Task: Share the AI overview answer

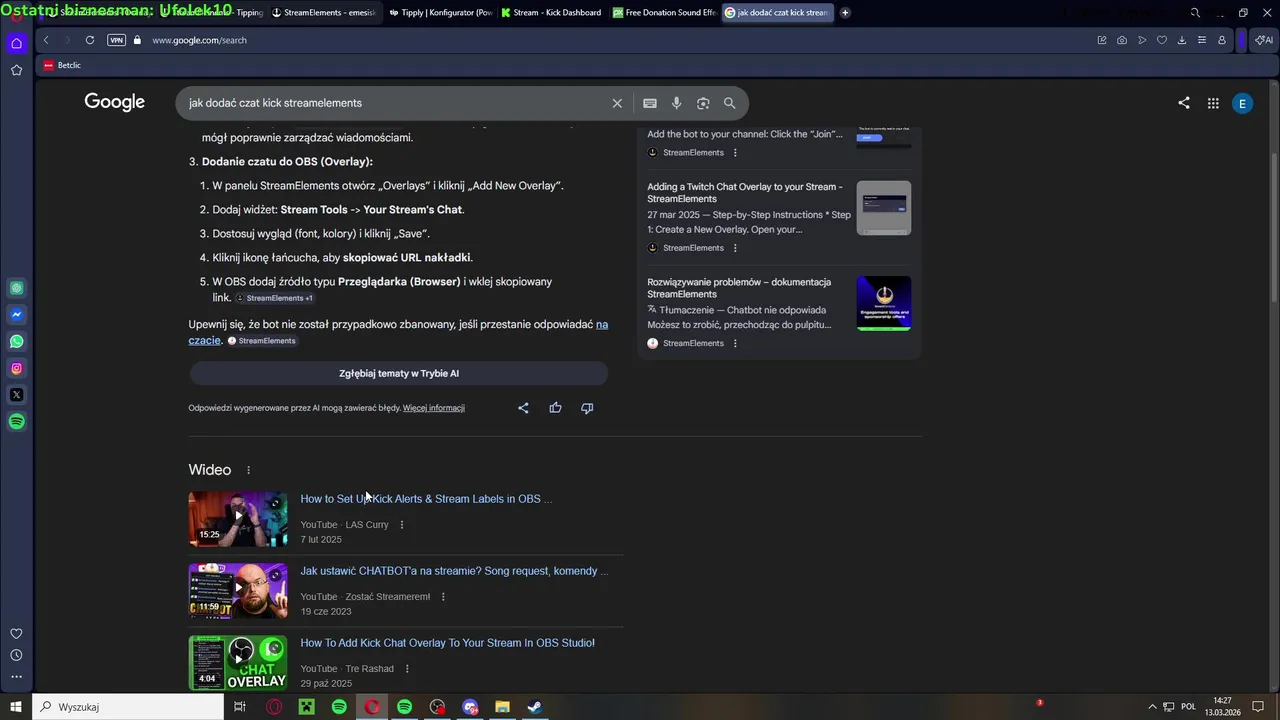Action: tap(523, 408)
